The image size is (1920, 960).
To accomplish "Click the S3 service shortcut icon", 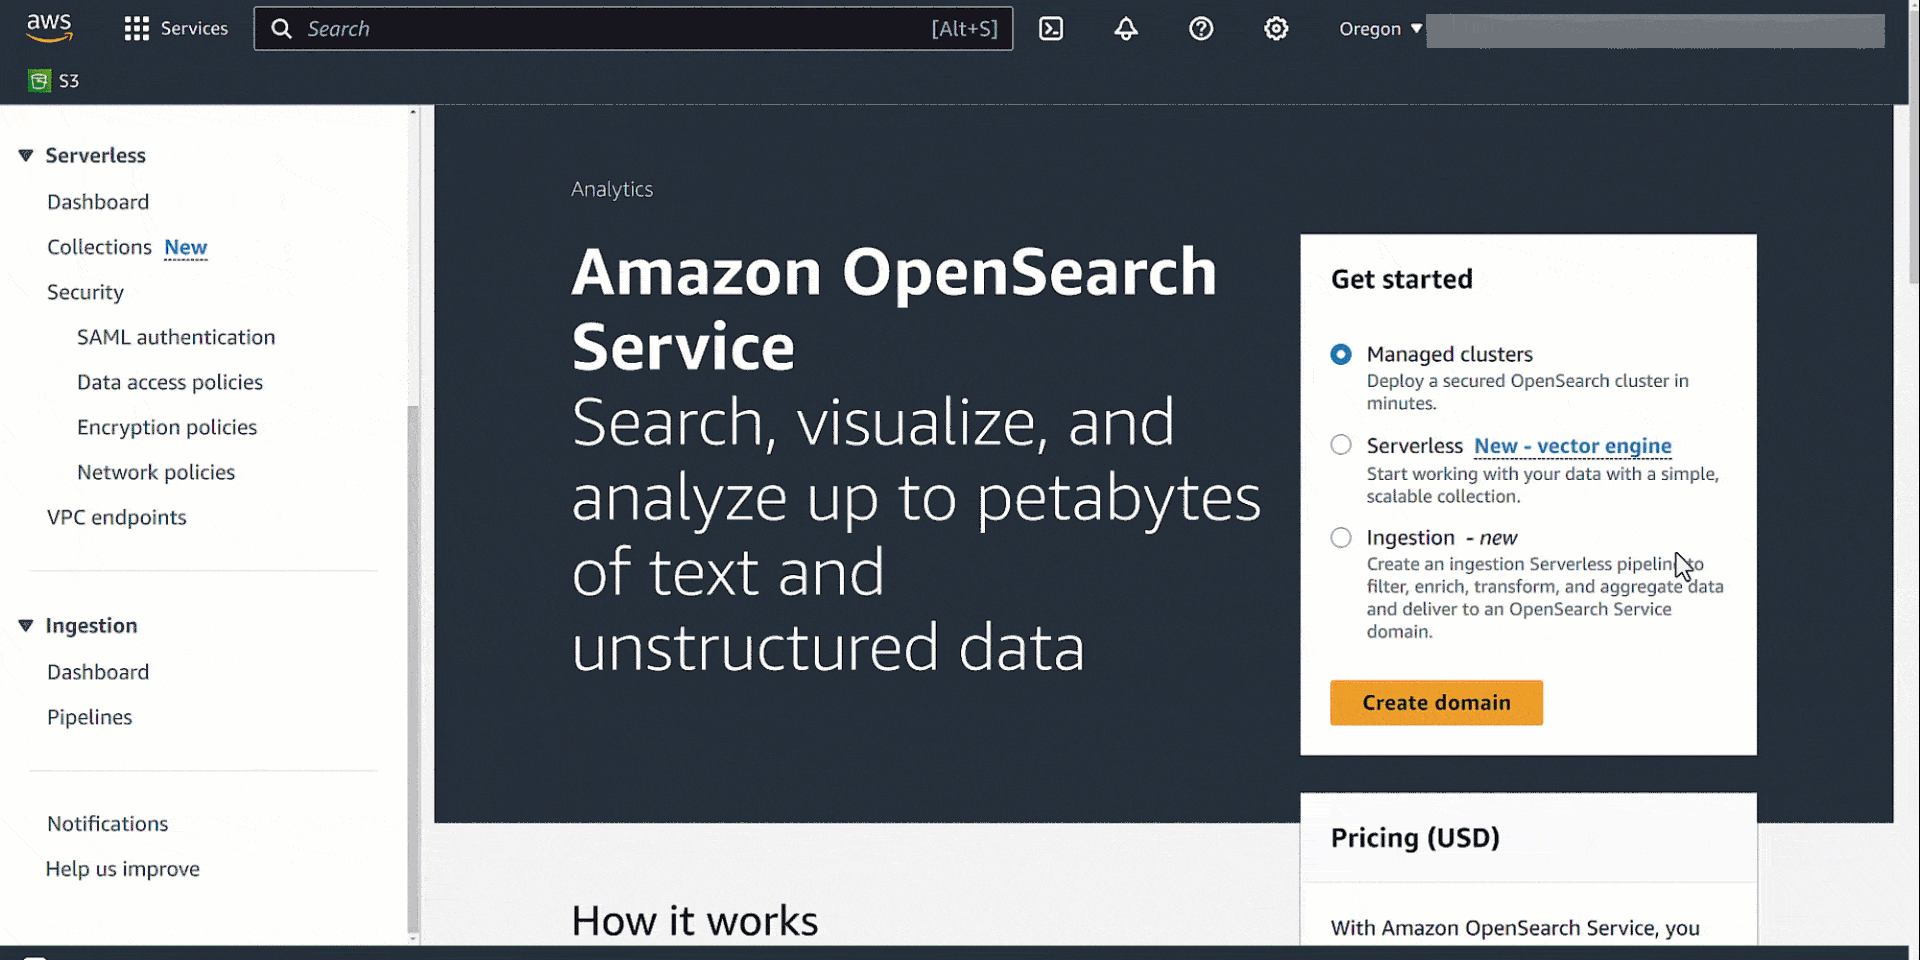I will 40,81.
